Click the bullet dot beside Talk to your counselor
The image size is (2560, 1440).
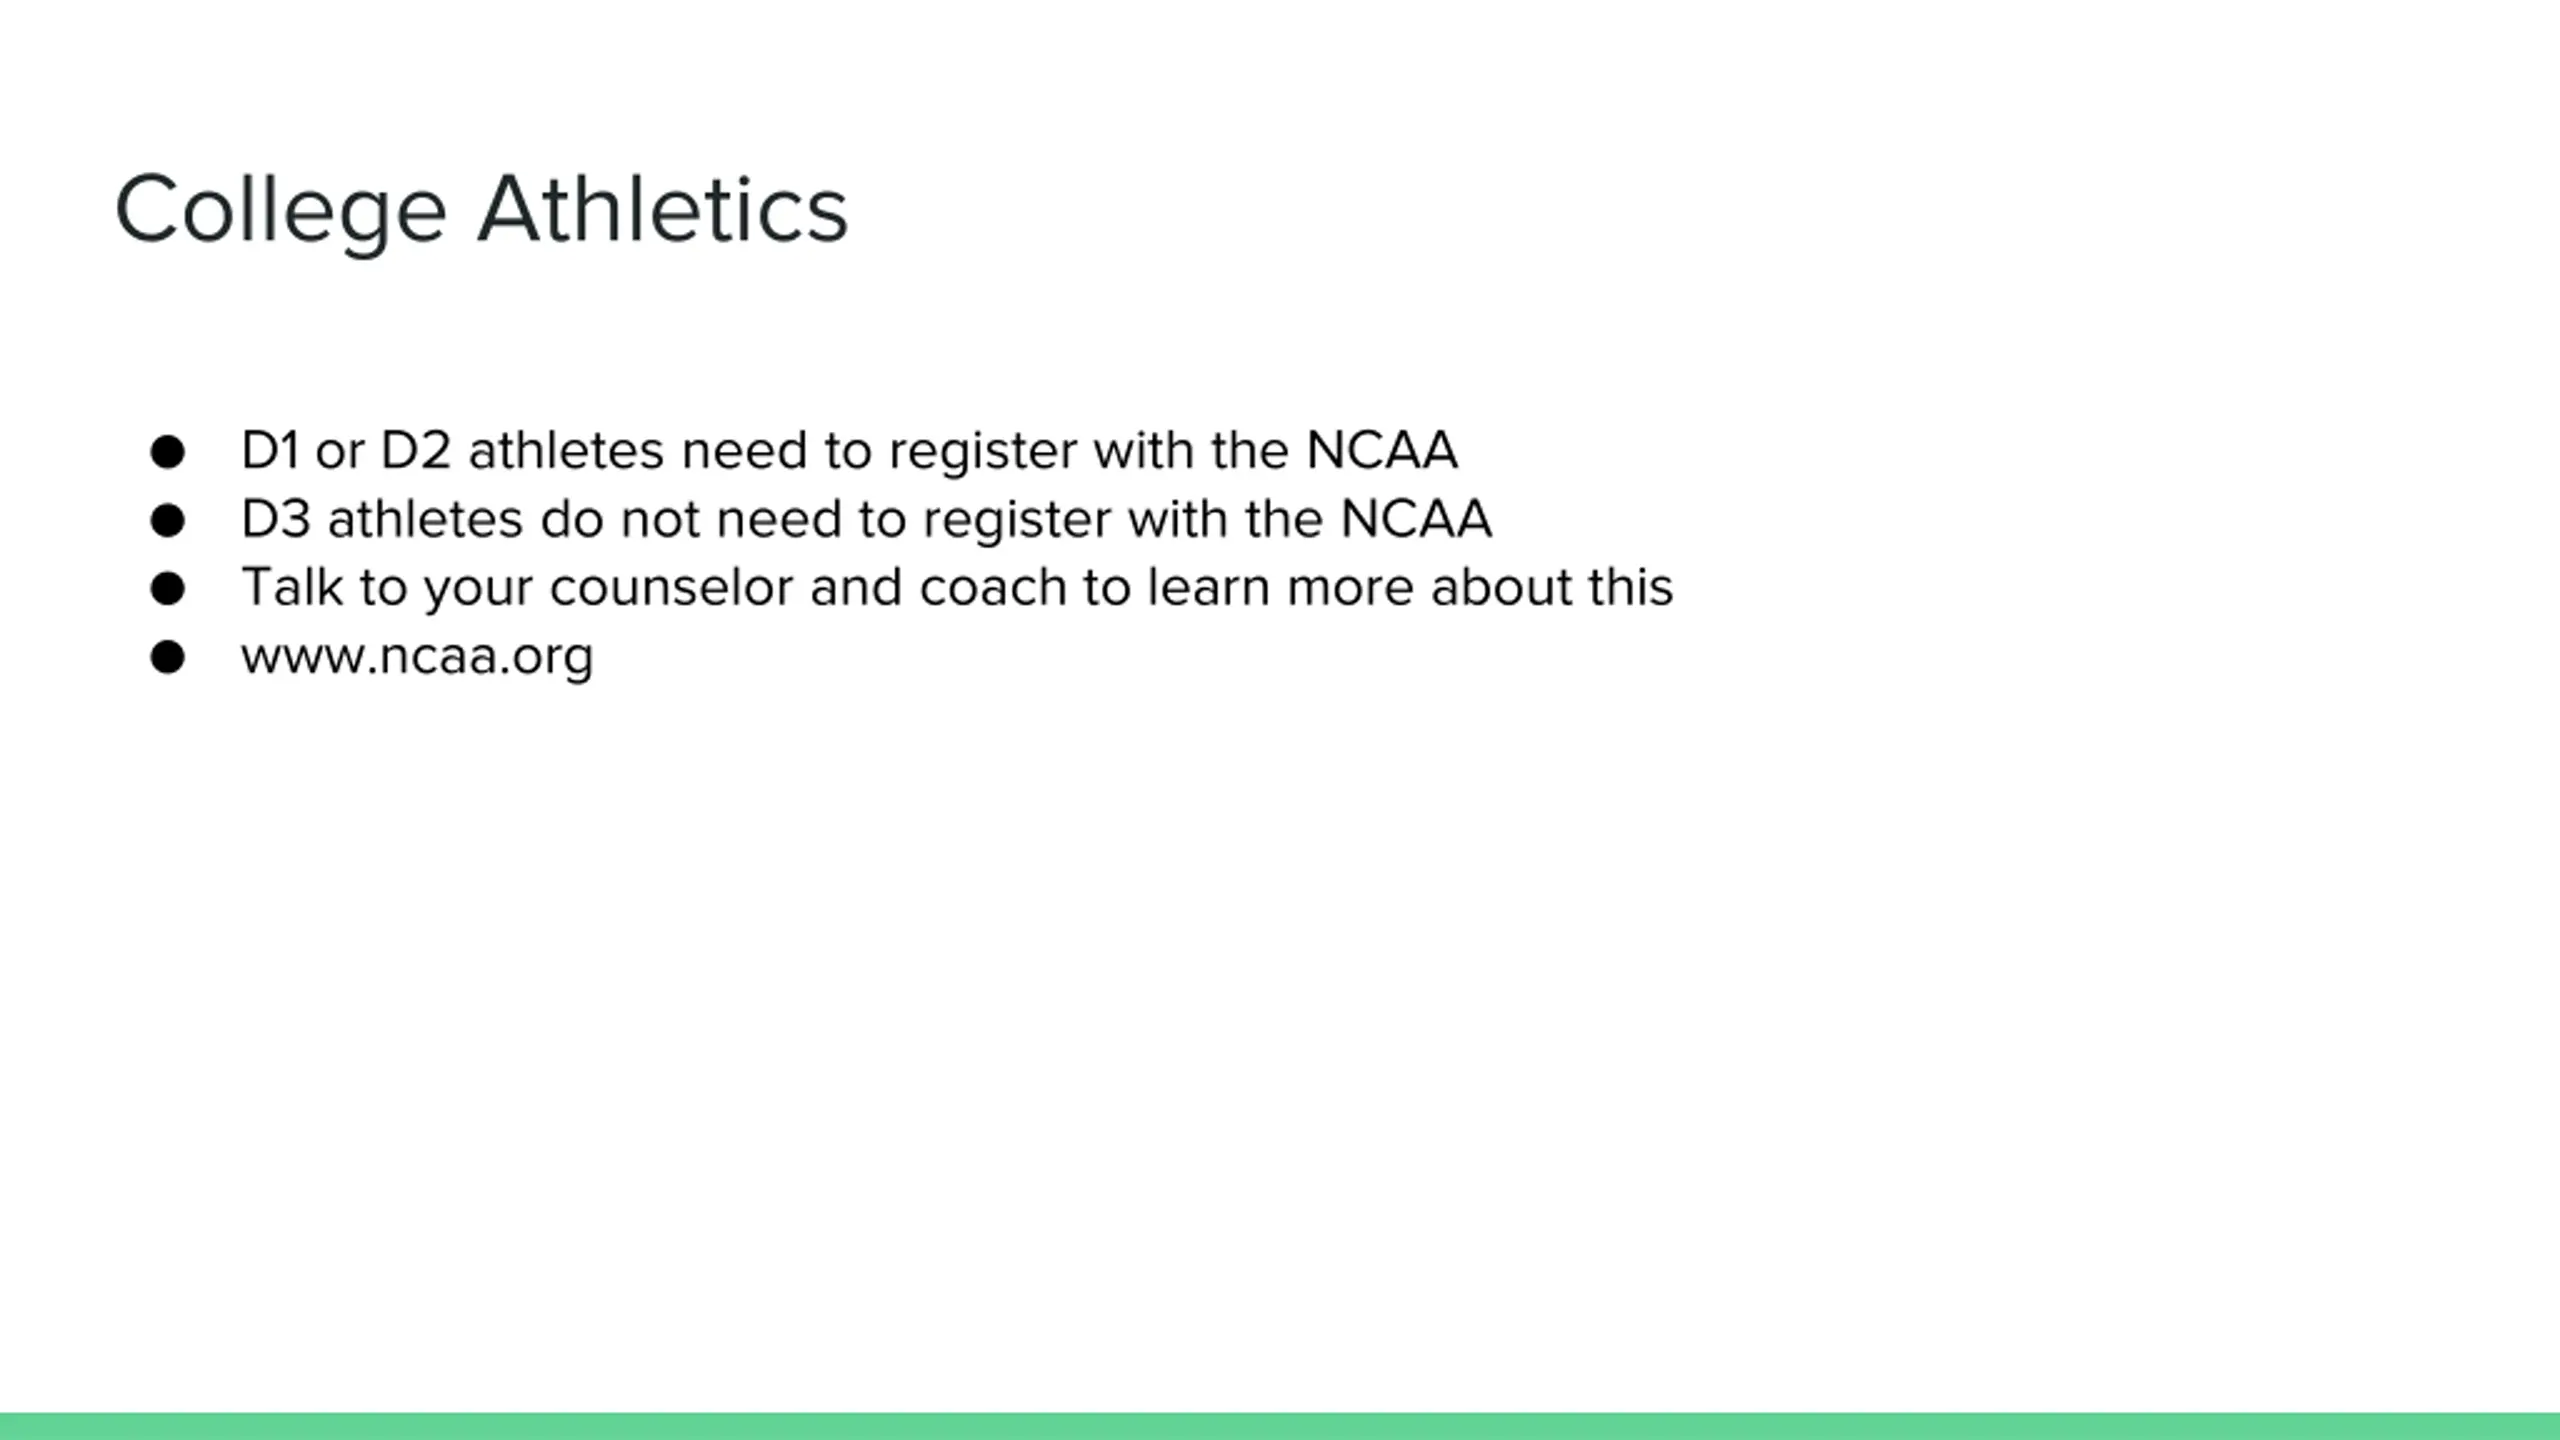coord(168,589)
